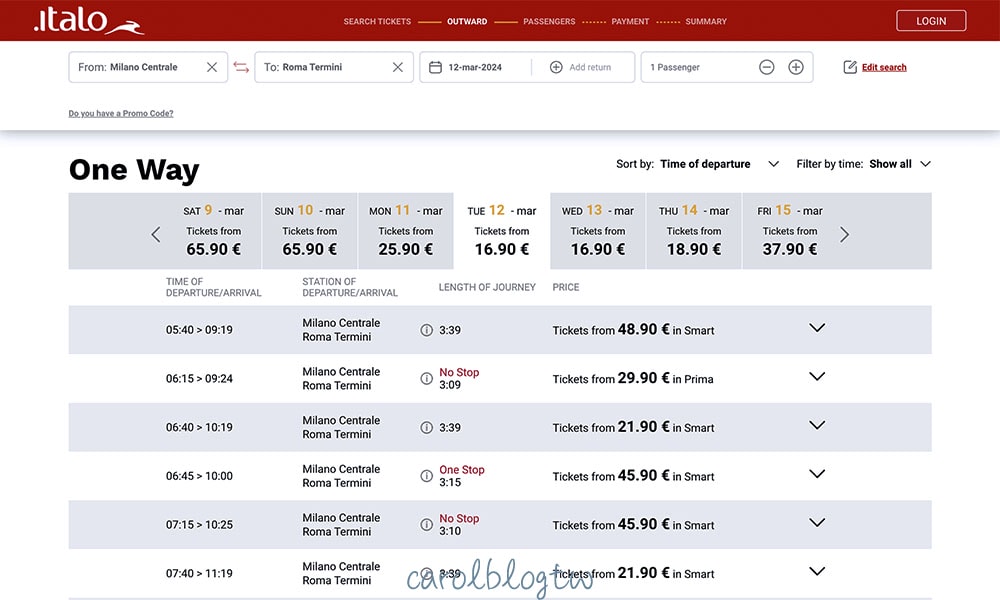Select the SUN 10 mar date tab

point(310,231)
